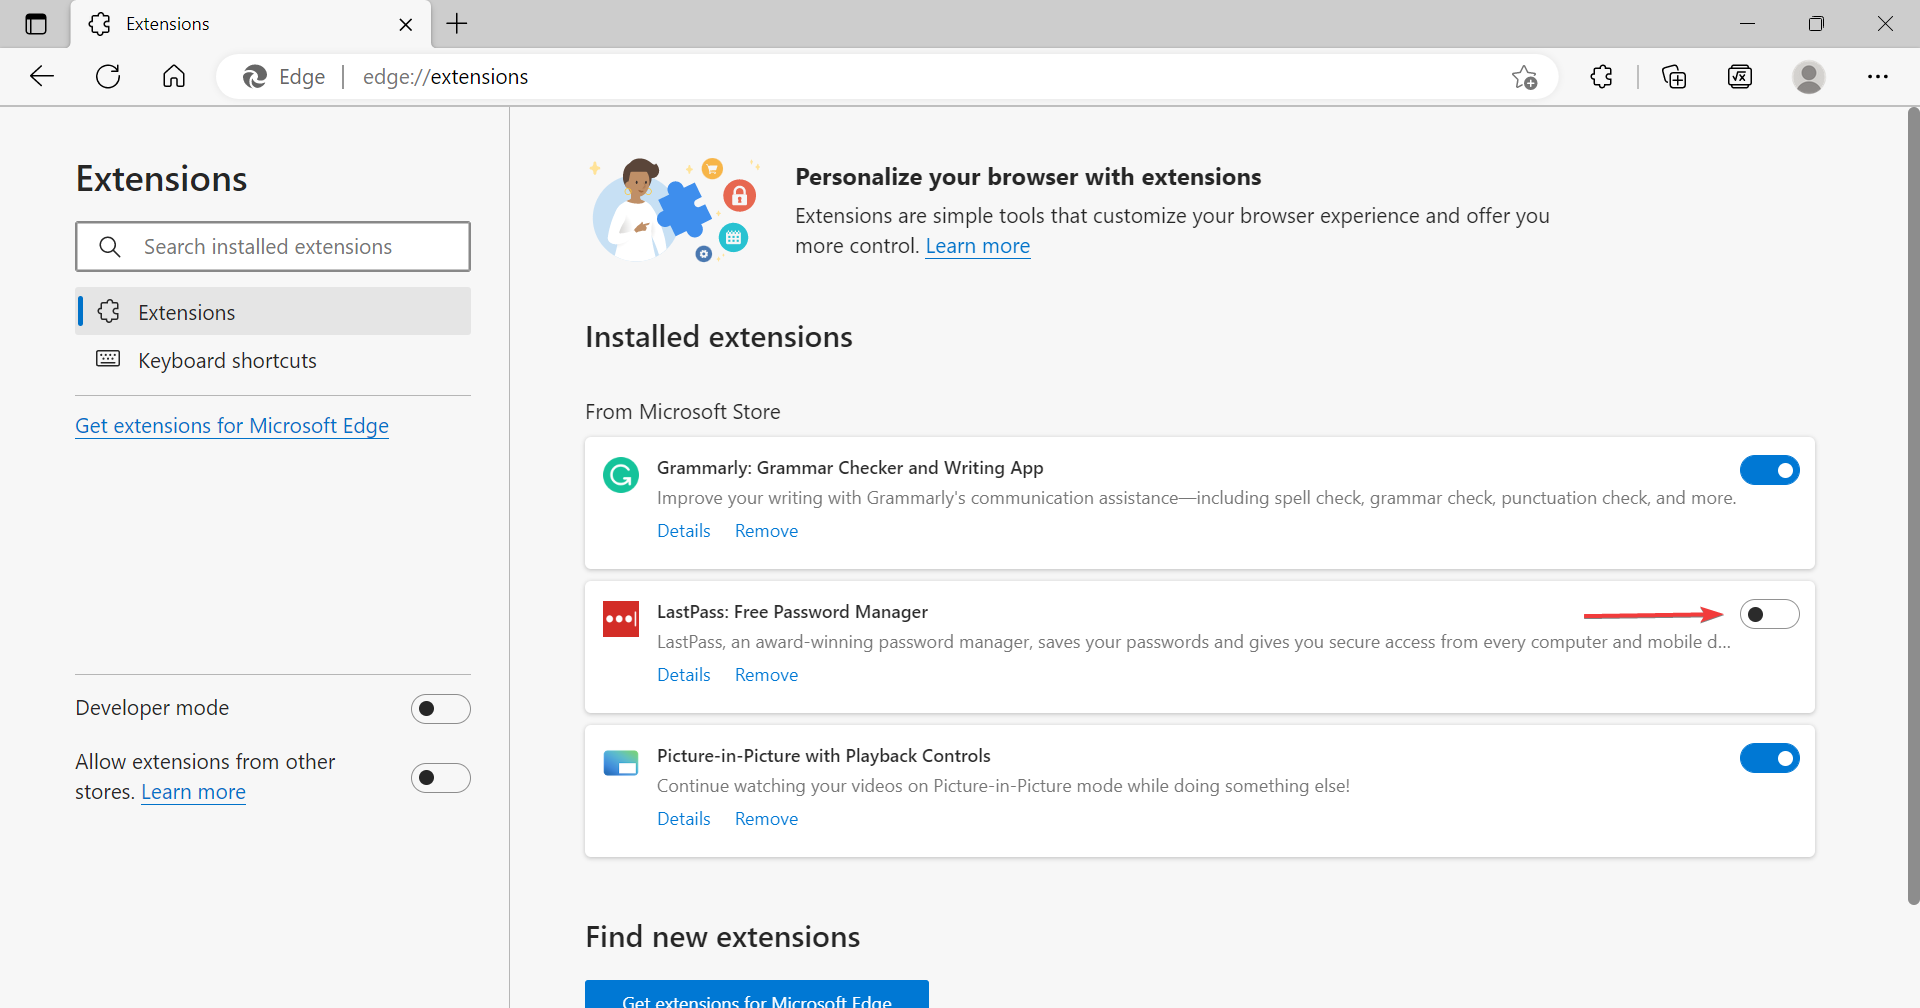The image size is (1920, 1008).
Task: Open a new tab with plus button
Action: click(x=457, y=23)
